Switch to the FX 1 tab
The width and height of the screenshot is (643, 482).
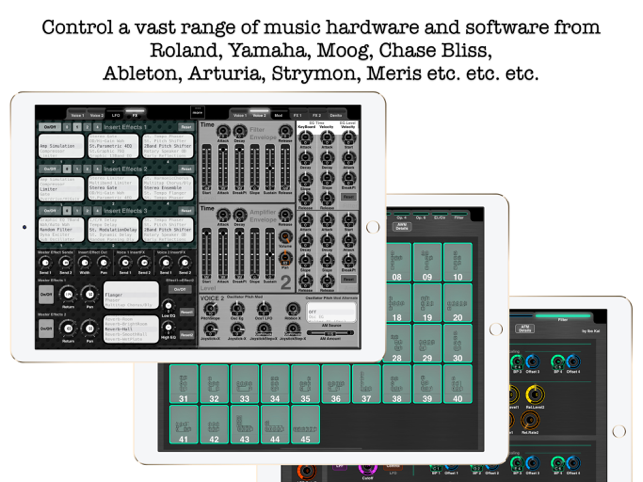pyautogui.click(x=297, y=114)
